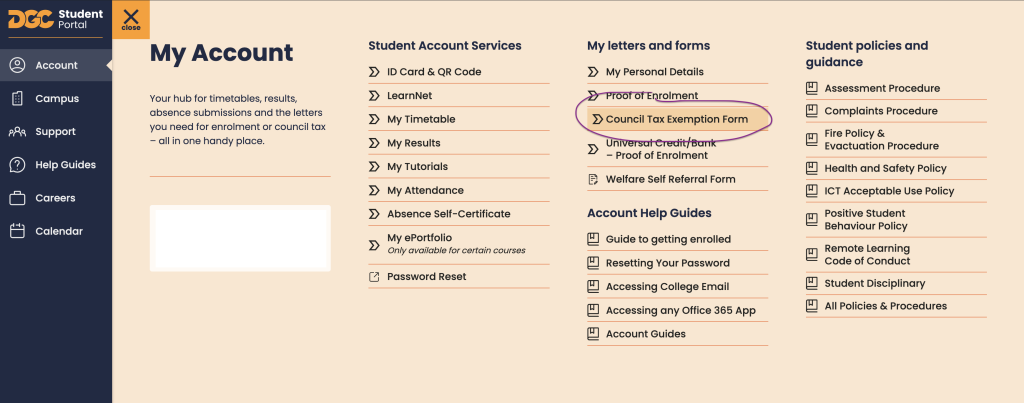Click the Help Guides question mark icon
The width and height of the screenshot is (1024, 403).
(17, 165)
